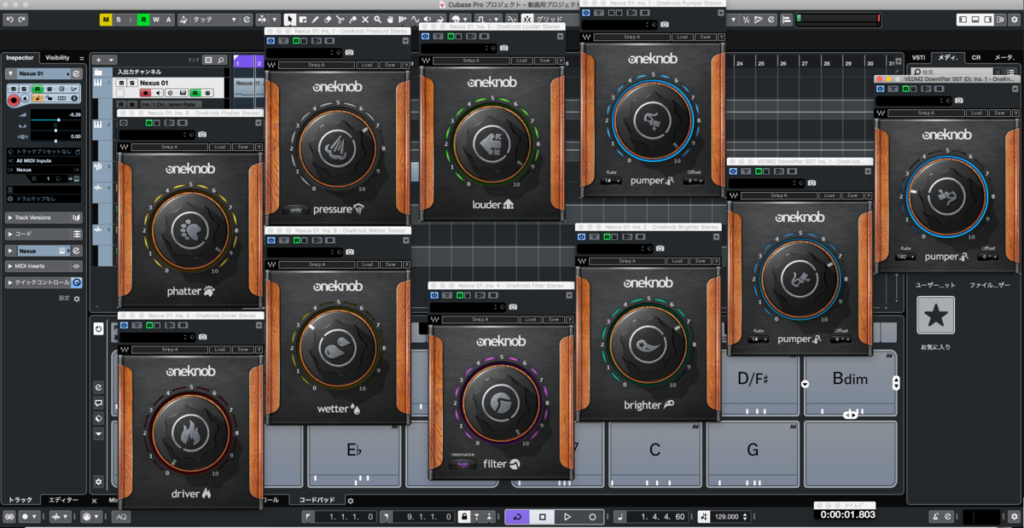Screen dimensions: 1024x528
Task: Open Setup gear in top-right toolbar
Action: [1016, 20]
